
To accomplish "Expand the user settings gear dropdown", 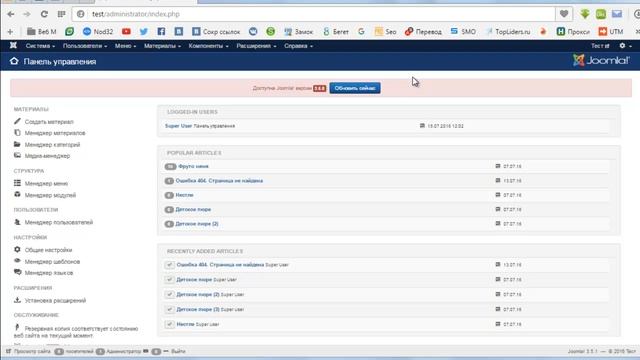I will tap(625, 46).
